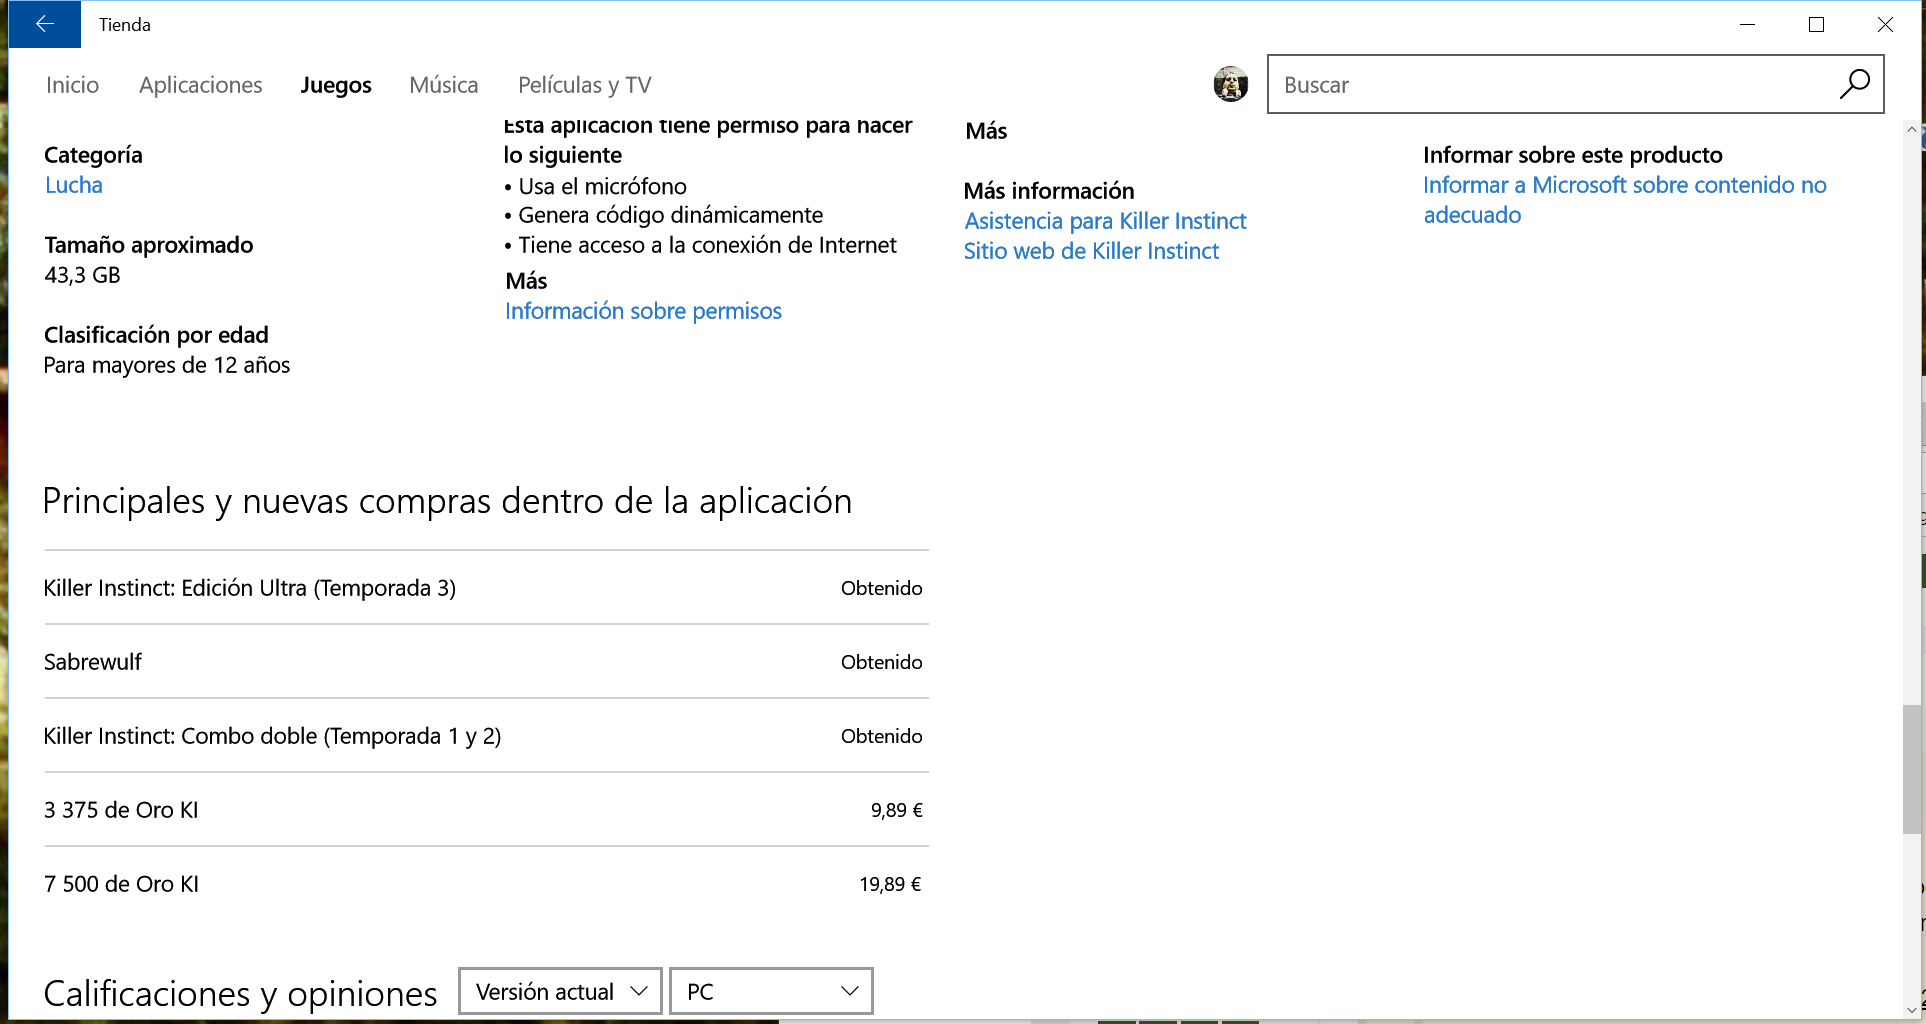Open Información sobre permisos link

pos(643,311)
